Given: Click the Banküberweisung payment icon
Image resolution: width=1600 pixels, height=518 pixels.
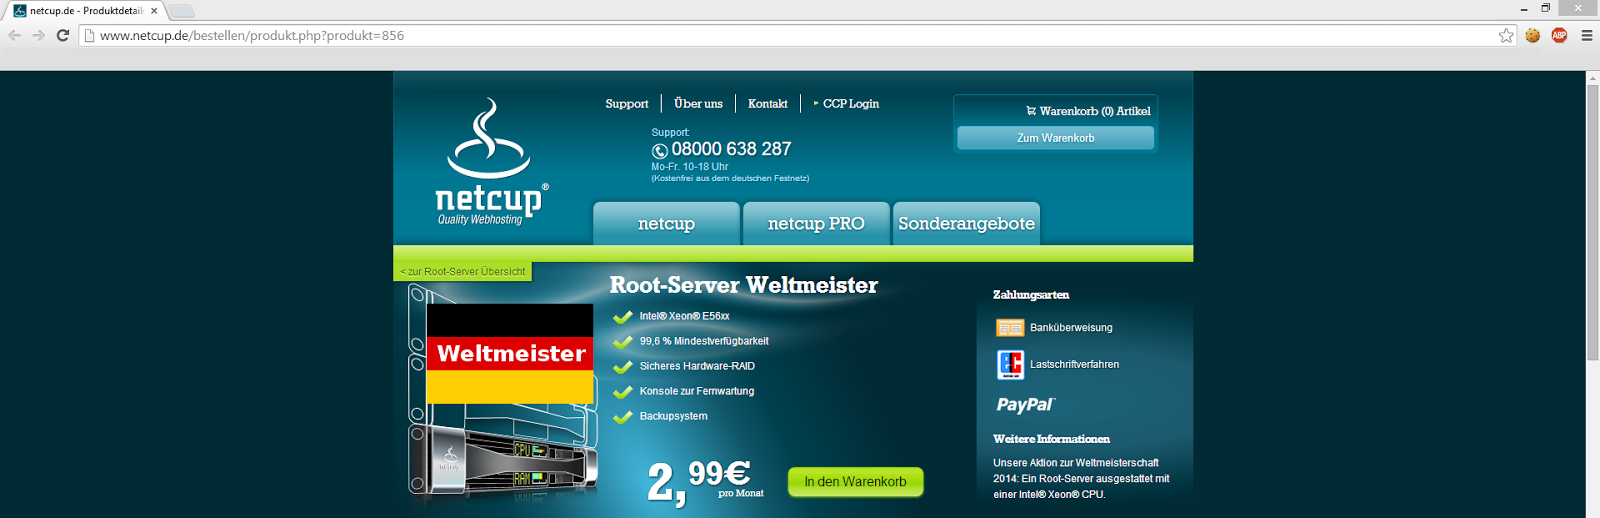Looking at the screenshot, I should tap(1010, 327).
